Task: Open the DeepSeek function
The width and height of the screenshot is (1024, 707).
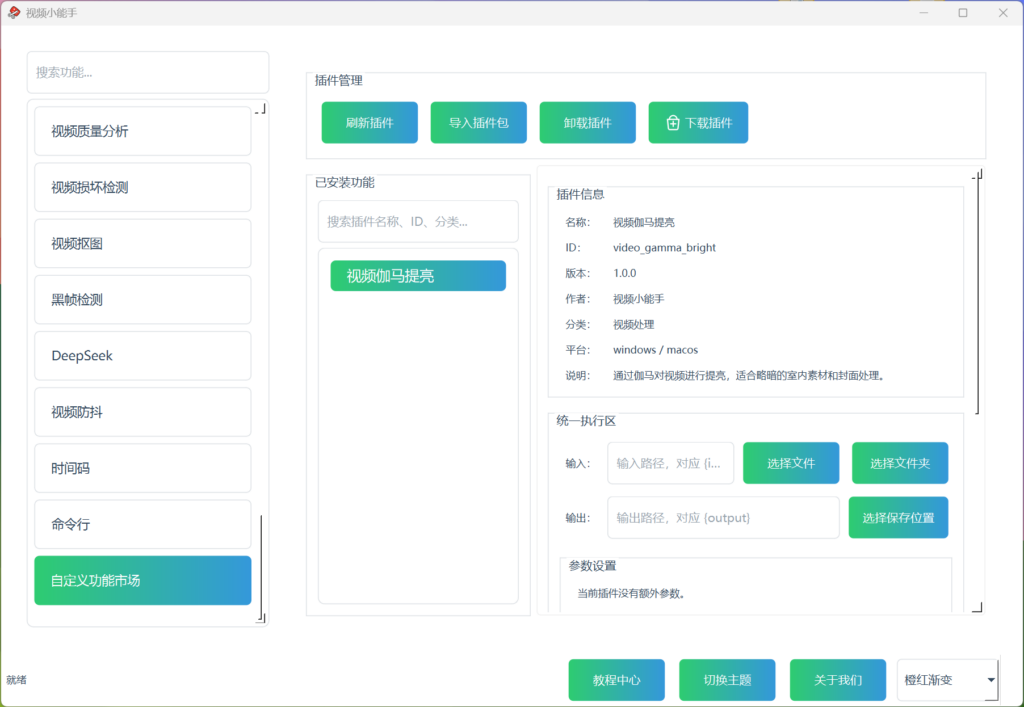Action: (143, 356)
